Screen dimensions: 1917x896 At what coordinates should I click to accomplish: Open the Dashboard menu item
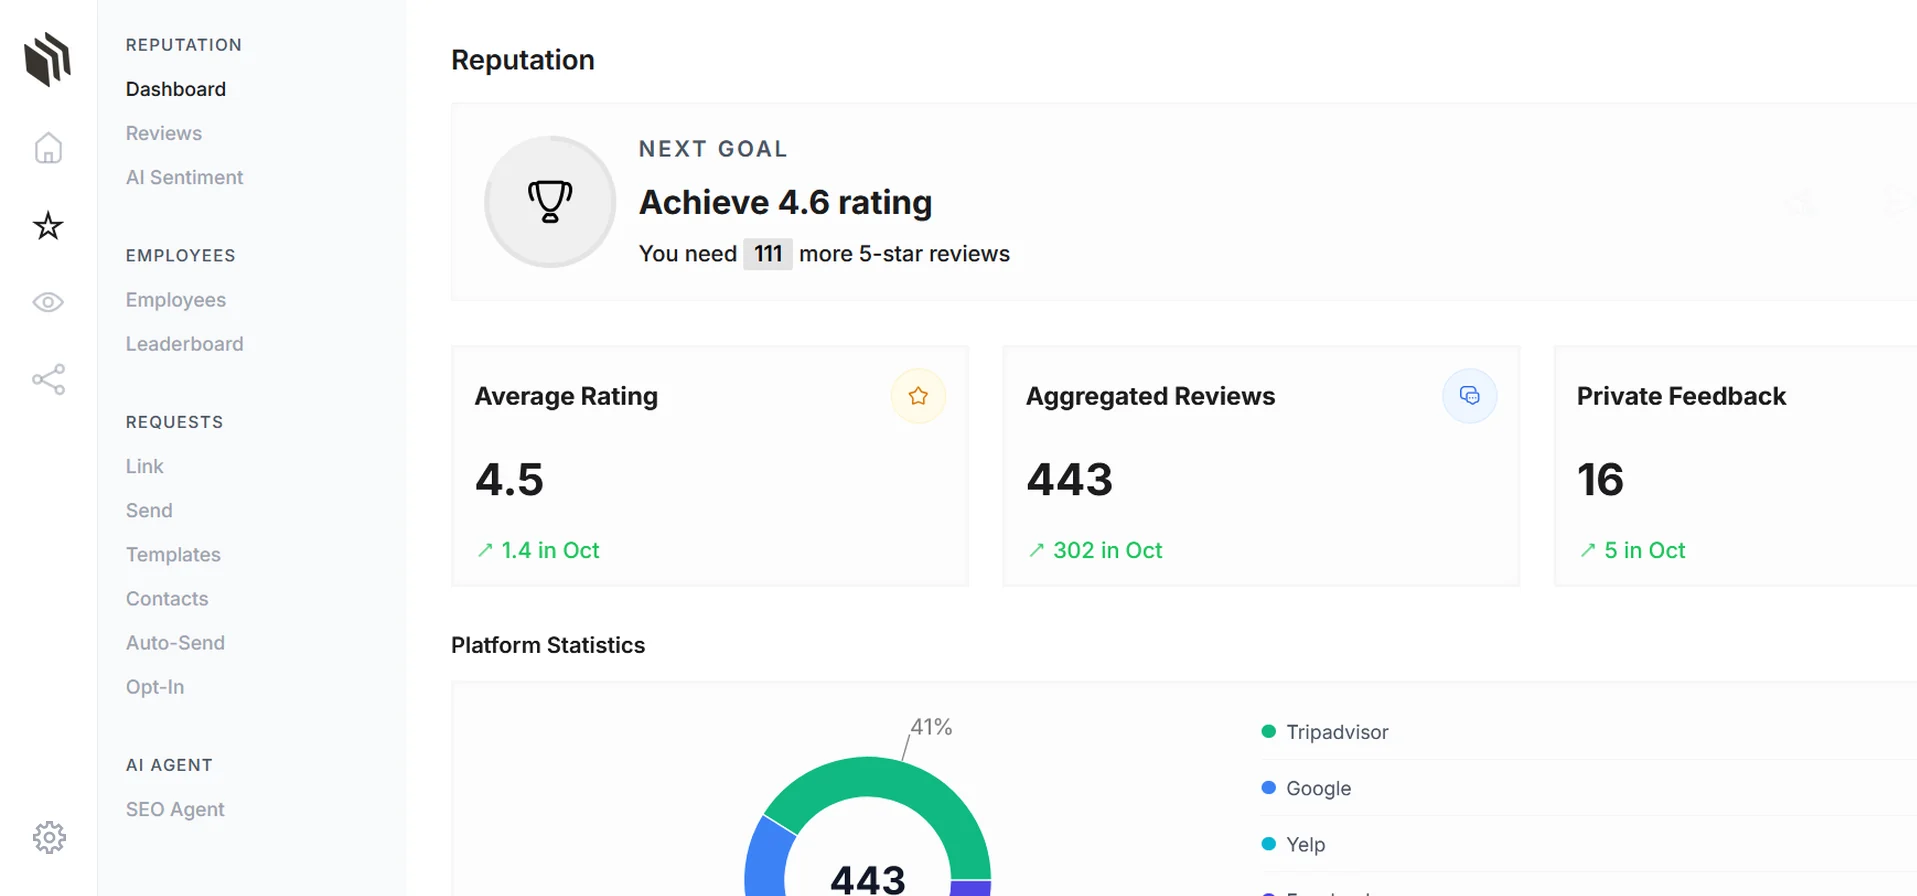pos(176,89)
